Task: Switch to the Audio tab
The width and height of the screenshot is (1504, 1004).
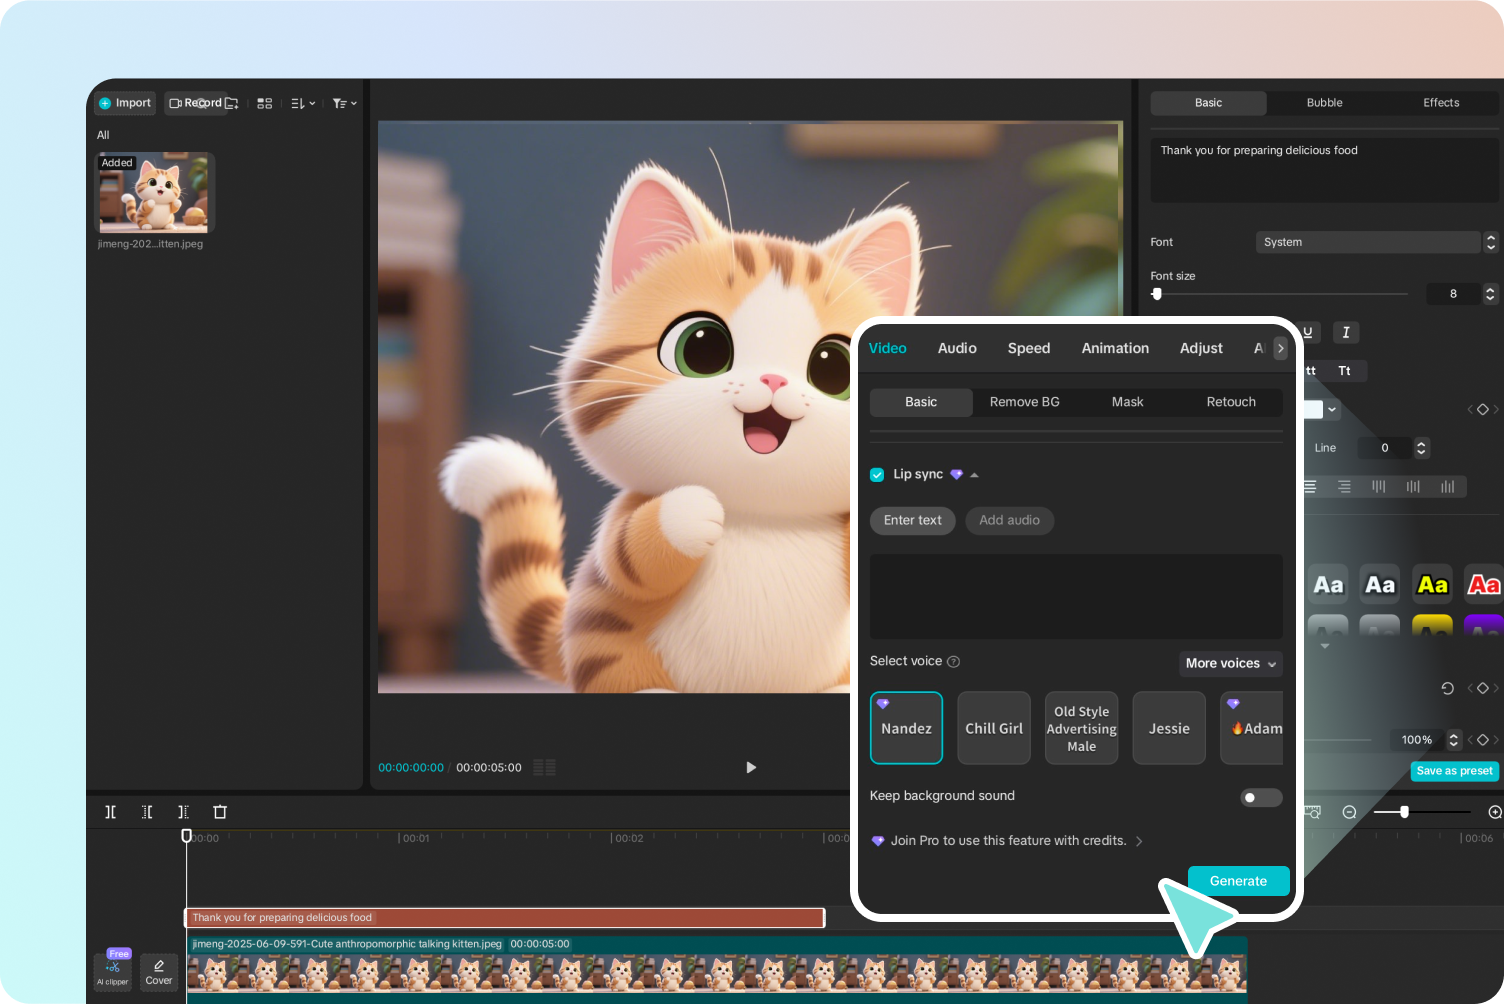Action: [957, 348]
